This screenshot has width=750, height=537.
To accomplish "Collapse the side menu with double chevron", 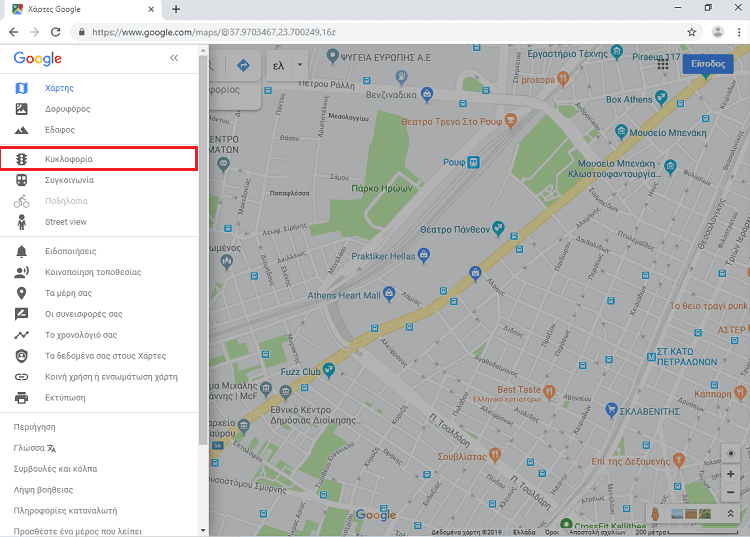I will point(174,58).
